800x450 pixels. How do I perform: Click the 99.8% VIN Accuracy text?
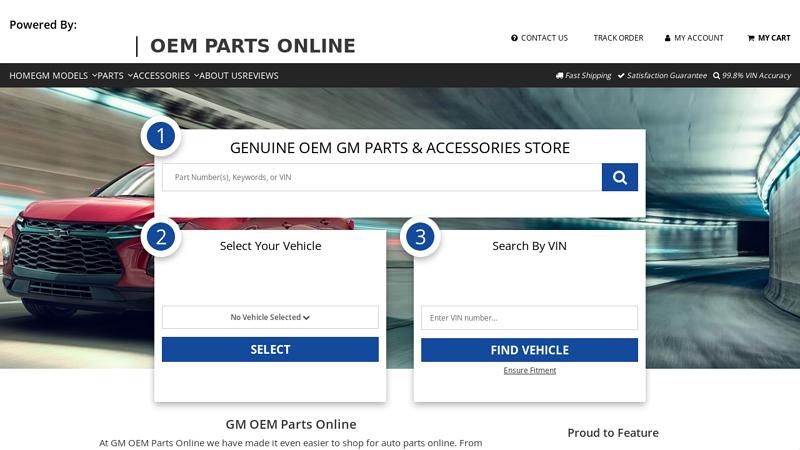[756, 76]
